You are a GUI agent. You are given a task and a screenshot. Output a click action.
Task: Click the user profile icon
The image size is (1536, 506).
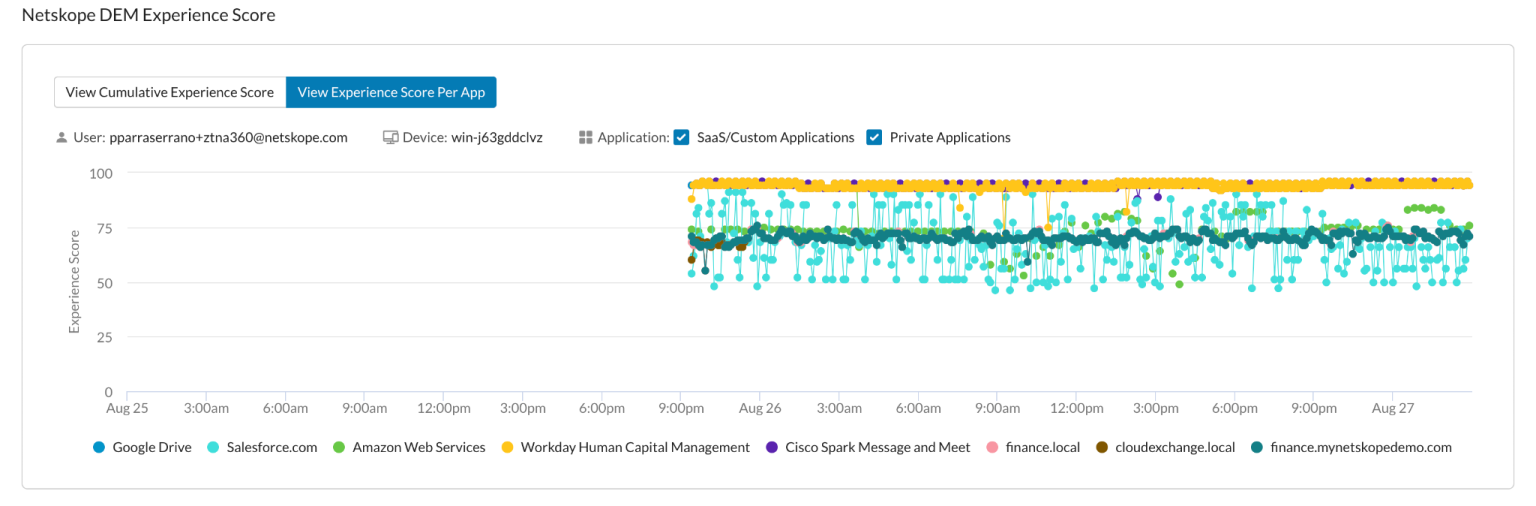point(61,138)
